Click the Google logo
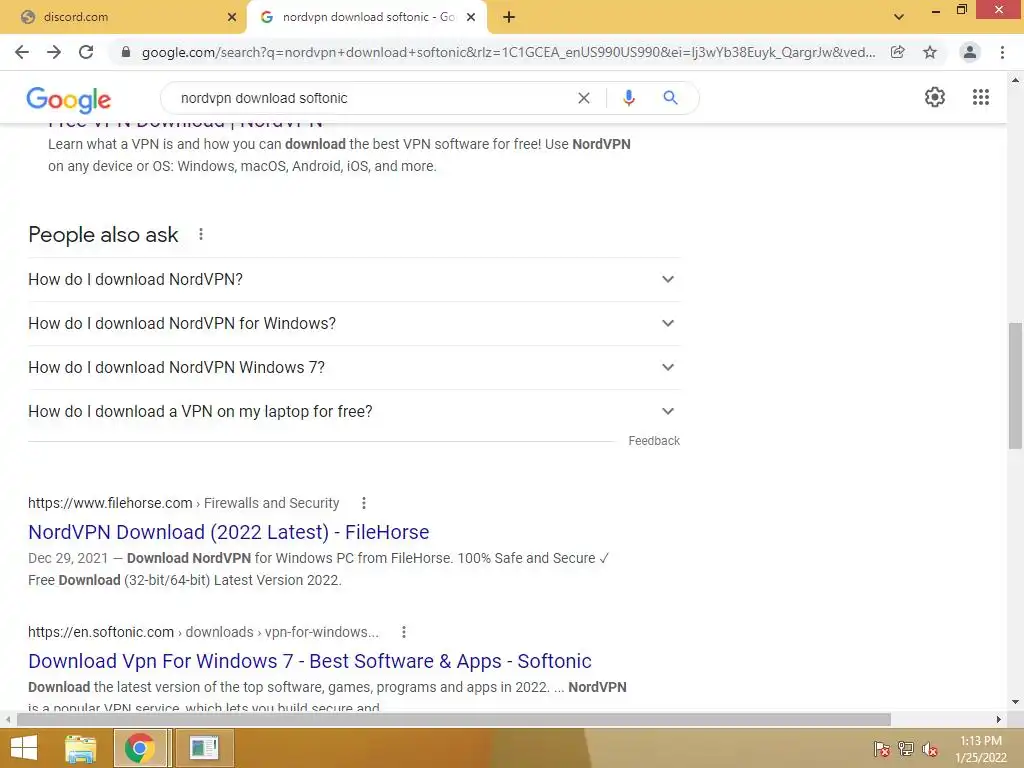Image resolution: width=1024 pixels, height=768 pixels. tap(69, 99)
